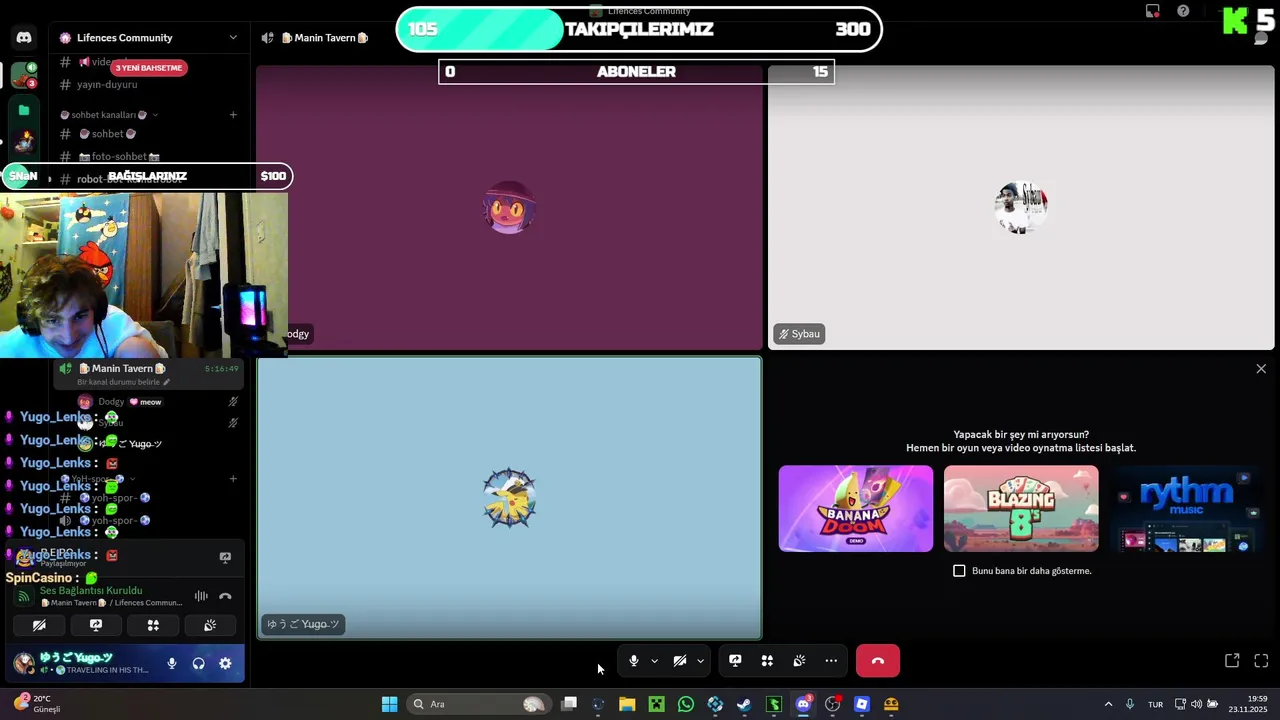Open Manin Tavern voice channel entry

point(148,374)
